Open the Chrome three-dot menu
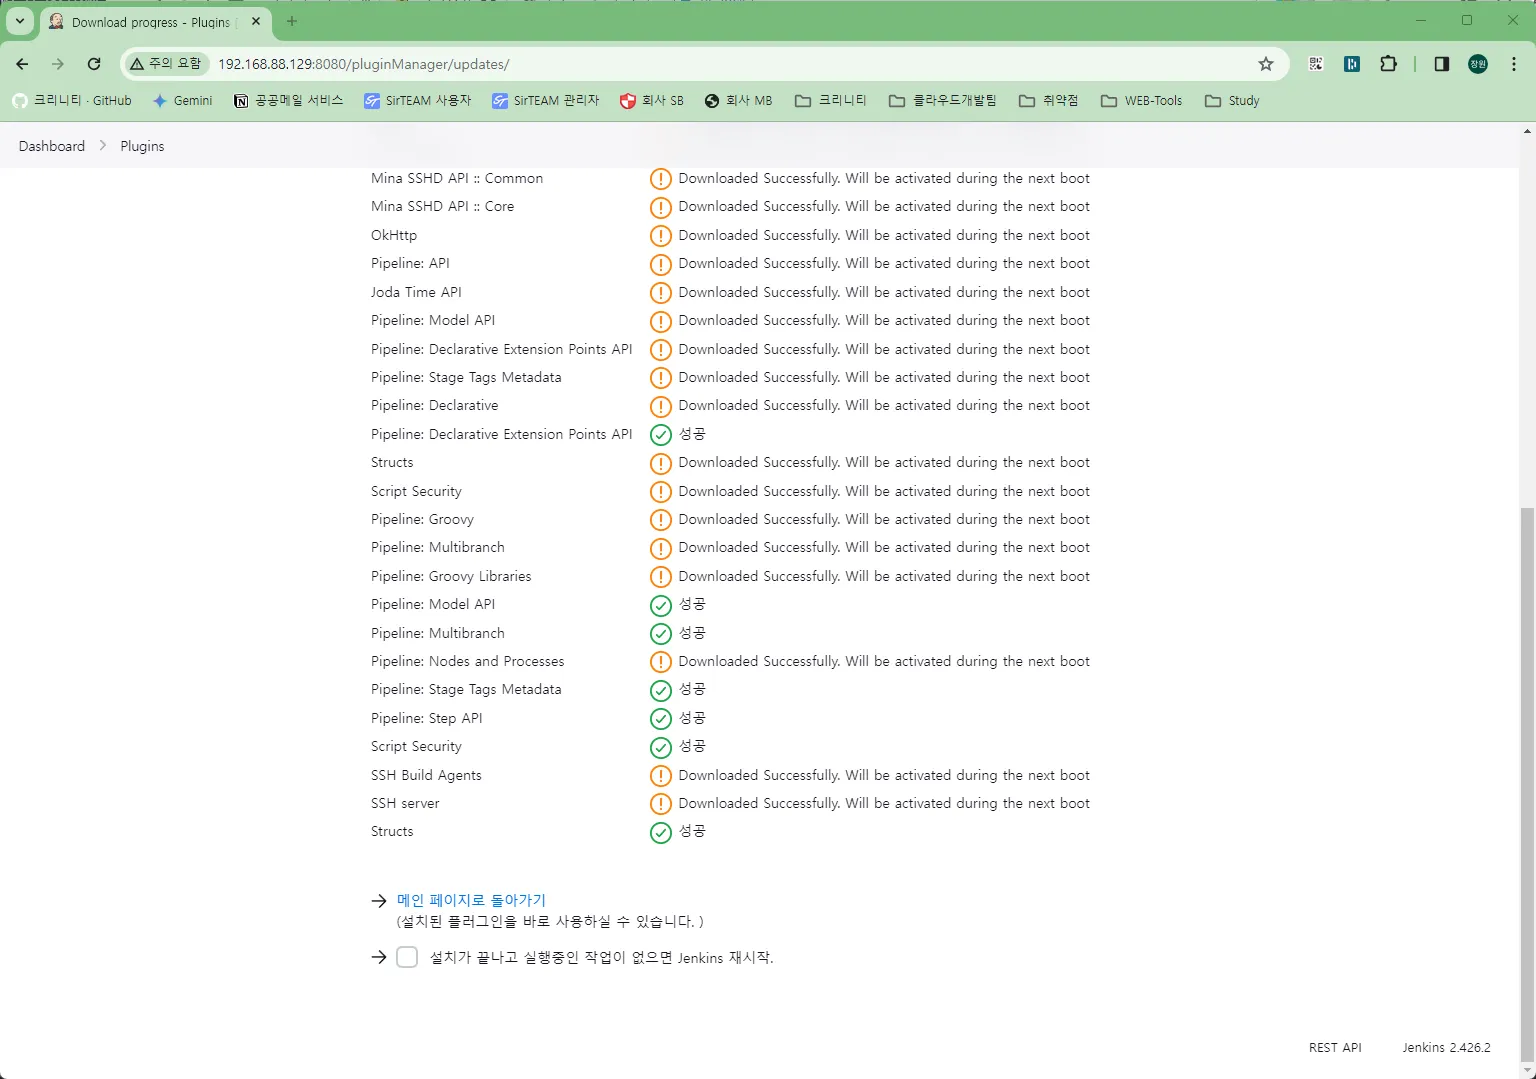The image size is (1536, 1079). pyautogui.click(x=1513, y=64)
